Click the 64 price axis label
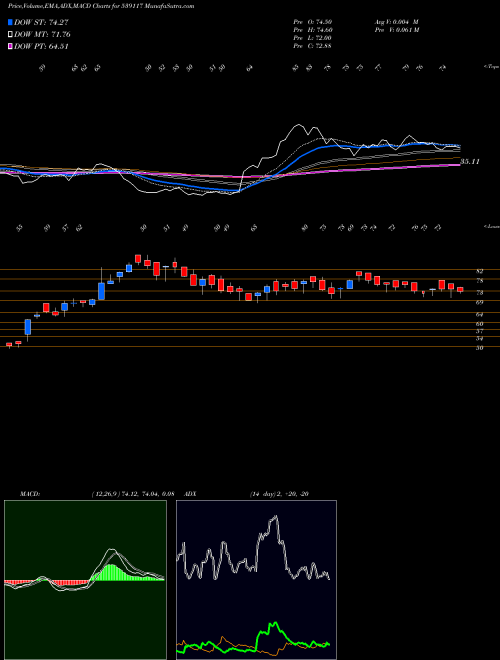The height and width of the screenshot is (660, 500). click(479, 314)
